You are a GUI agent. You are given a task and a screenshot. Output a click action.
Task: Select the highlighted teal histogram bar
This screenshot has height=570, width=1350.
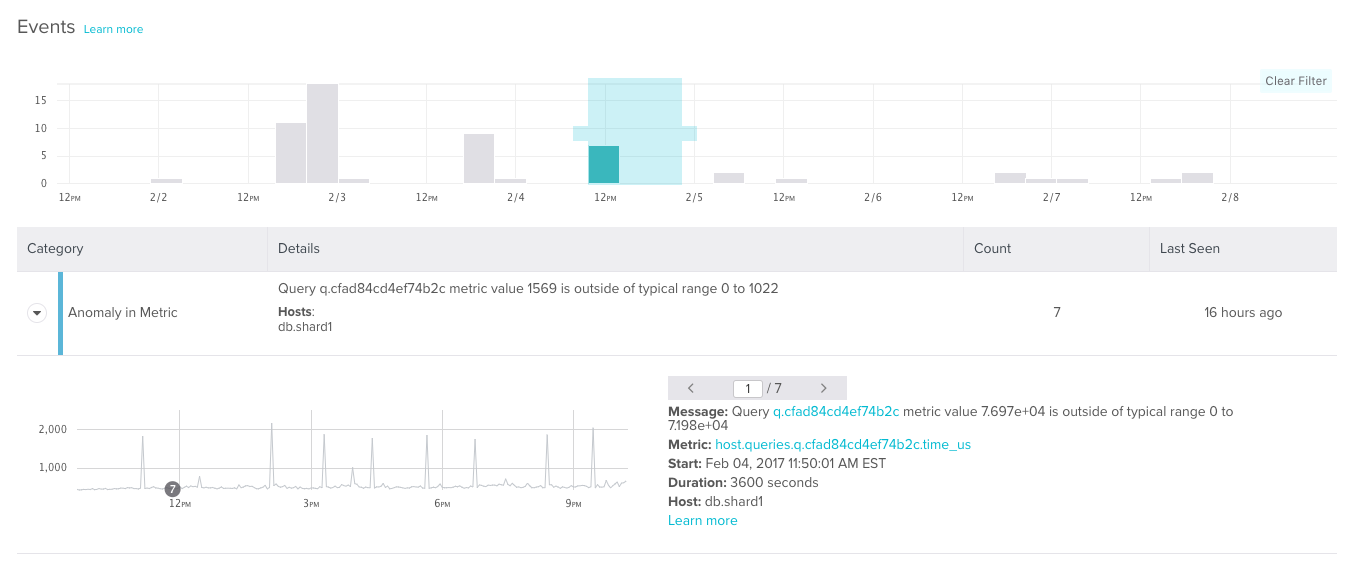point(603,165)
